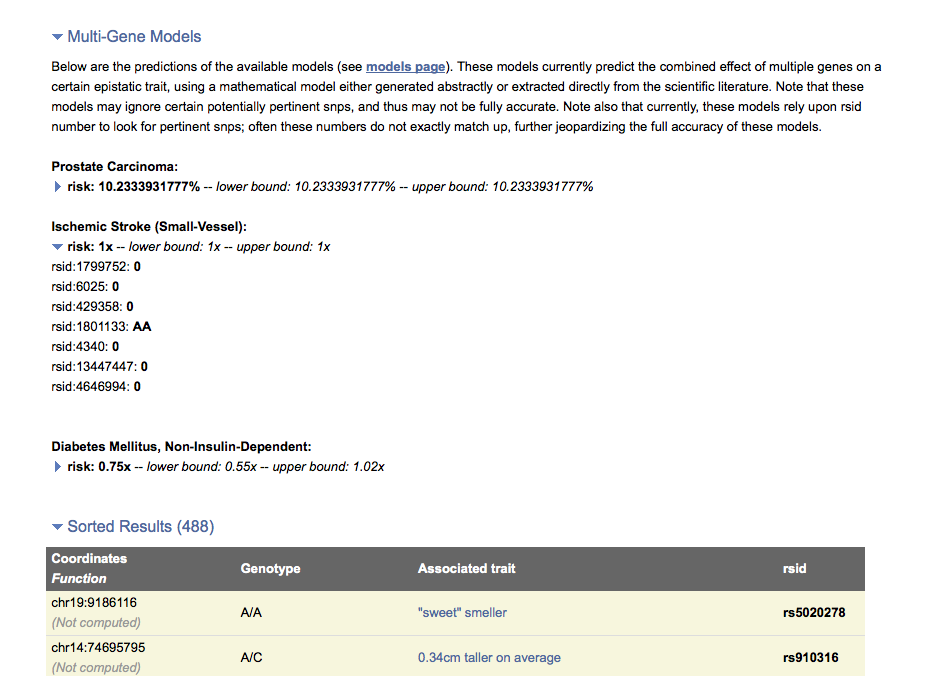Click the rsid:1801133 AA genotype line

click(101, 326)
